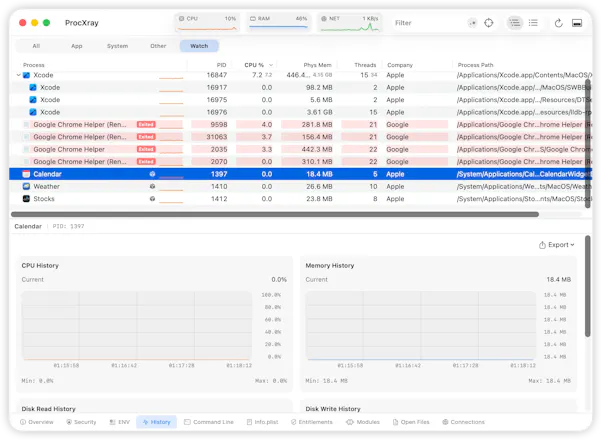Click the parent Xcode app icon
601x440 pixels.
point(26,75)
